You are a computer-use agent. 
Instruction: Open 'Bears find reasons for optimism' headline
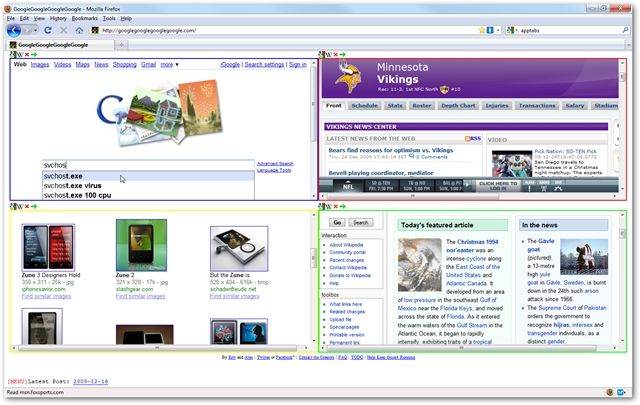[391, 150]
